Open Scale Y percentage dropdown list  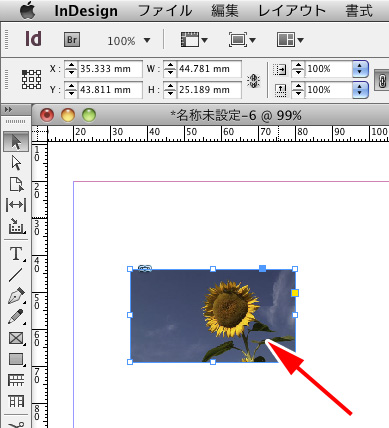tap(360, 90)
